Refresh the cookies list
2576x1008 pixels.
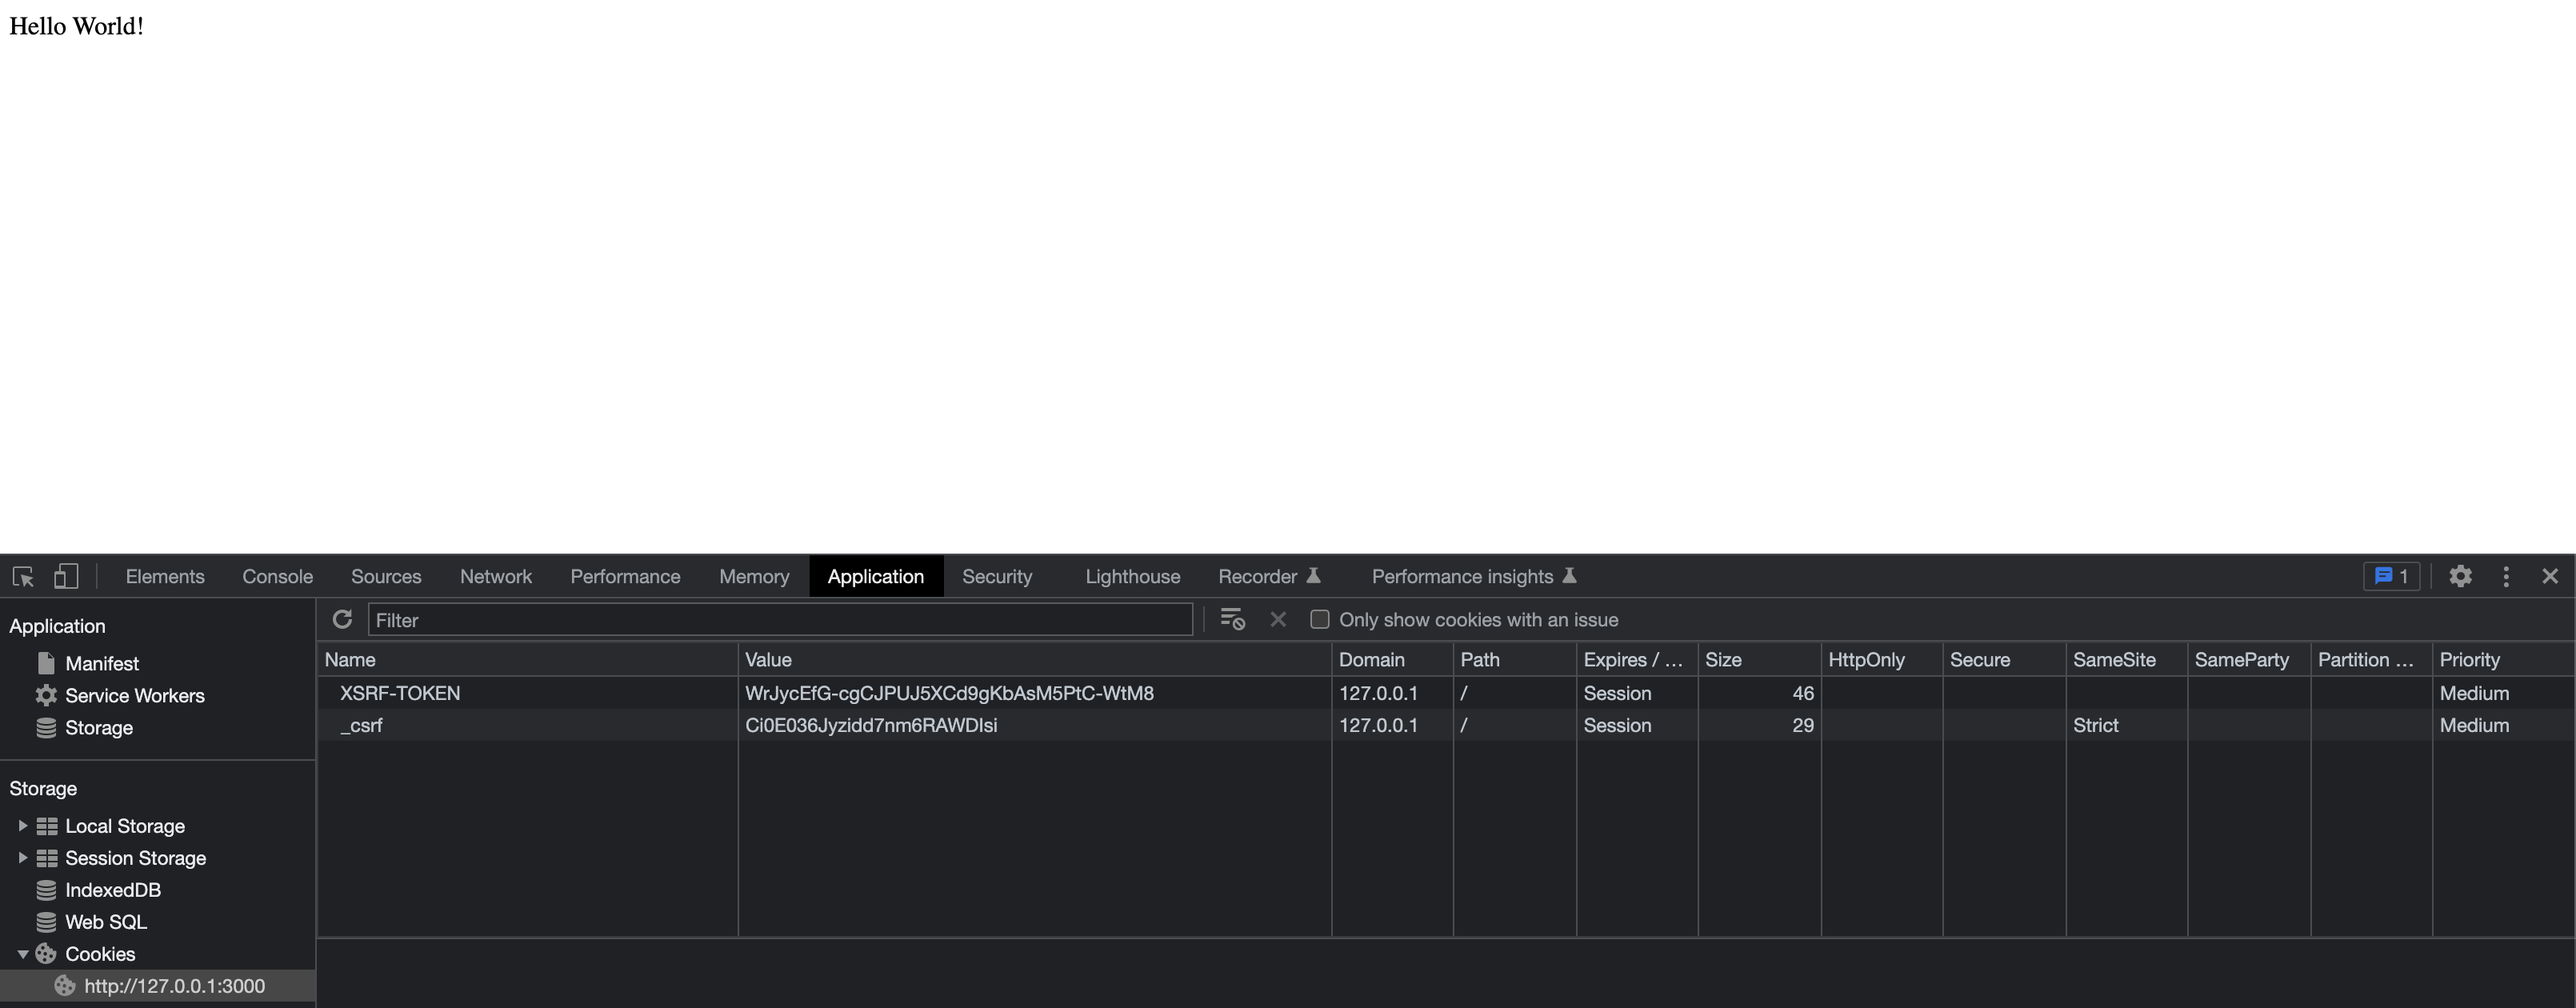coord(342,619)
